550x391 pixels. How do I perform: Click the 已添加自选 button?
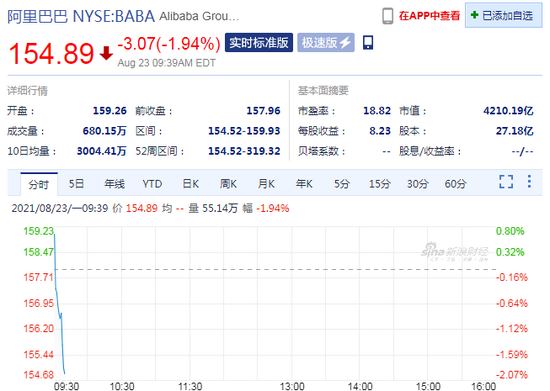[503, 15]
